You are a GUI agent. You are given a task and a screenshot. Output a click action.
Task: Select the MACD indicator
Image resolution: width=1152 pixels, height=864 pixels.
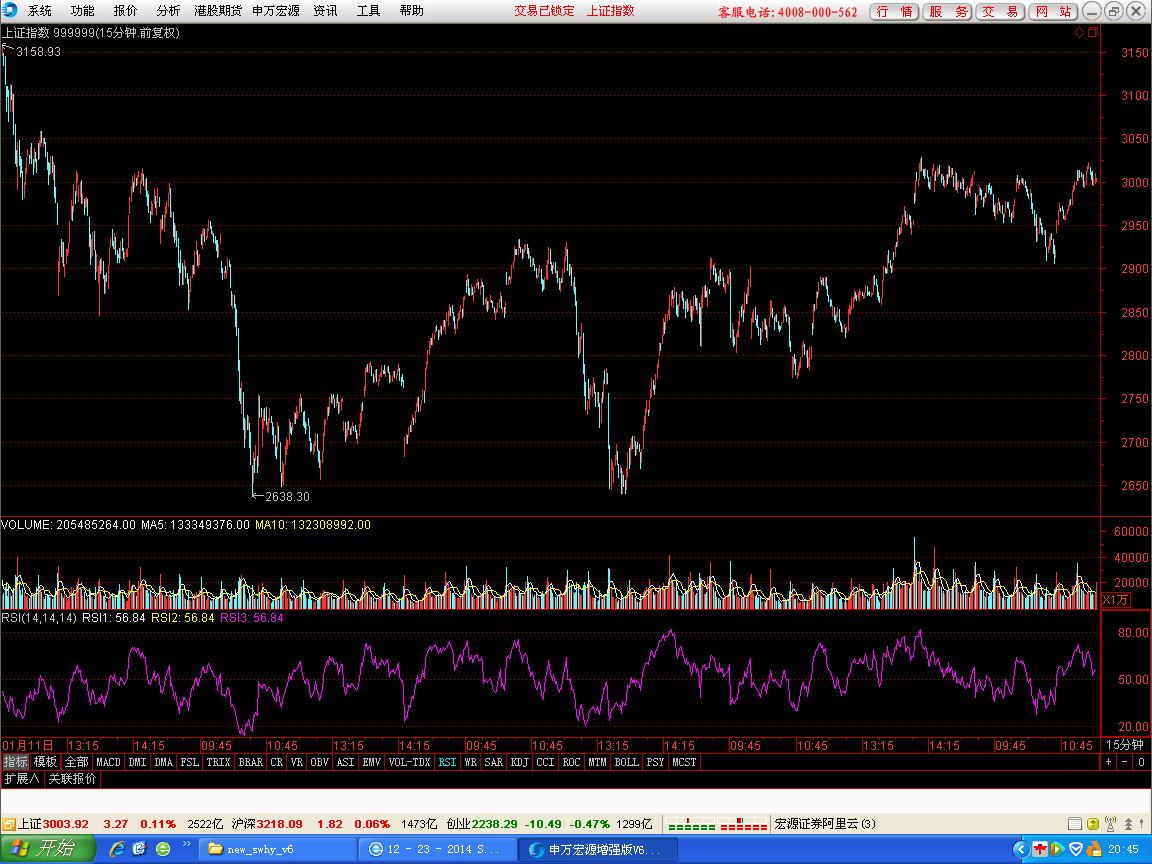108,762
